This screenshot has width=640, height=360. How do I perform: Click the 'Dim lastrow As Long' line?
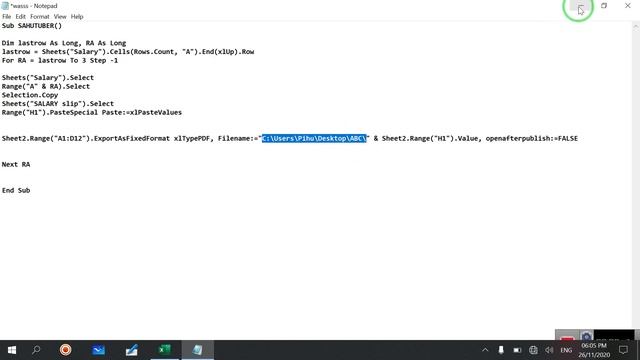64,43
